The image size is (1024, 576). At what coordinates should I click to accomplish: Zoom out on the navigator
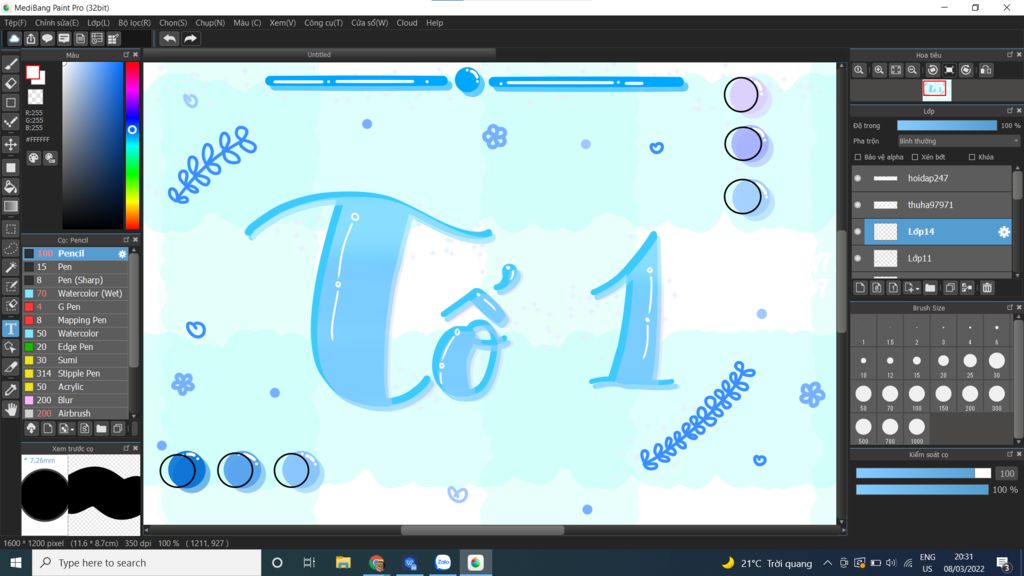(x=912, y=70)
